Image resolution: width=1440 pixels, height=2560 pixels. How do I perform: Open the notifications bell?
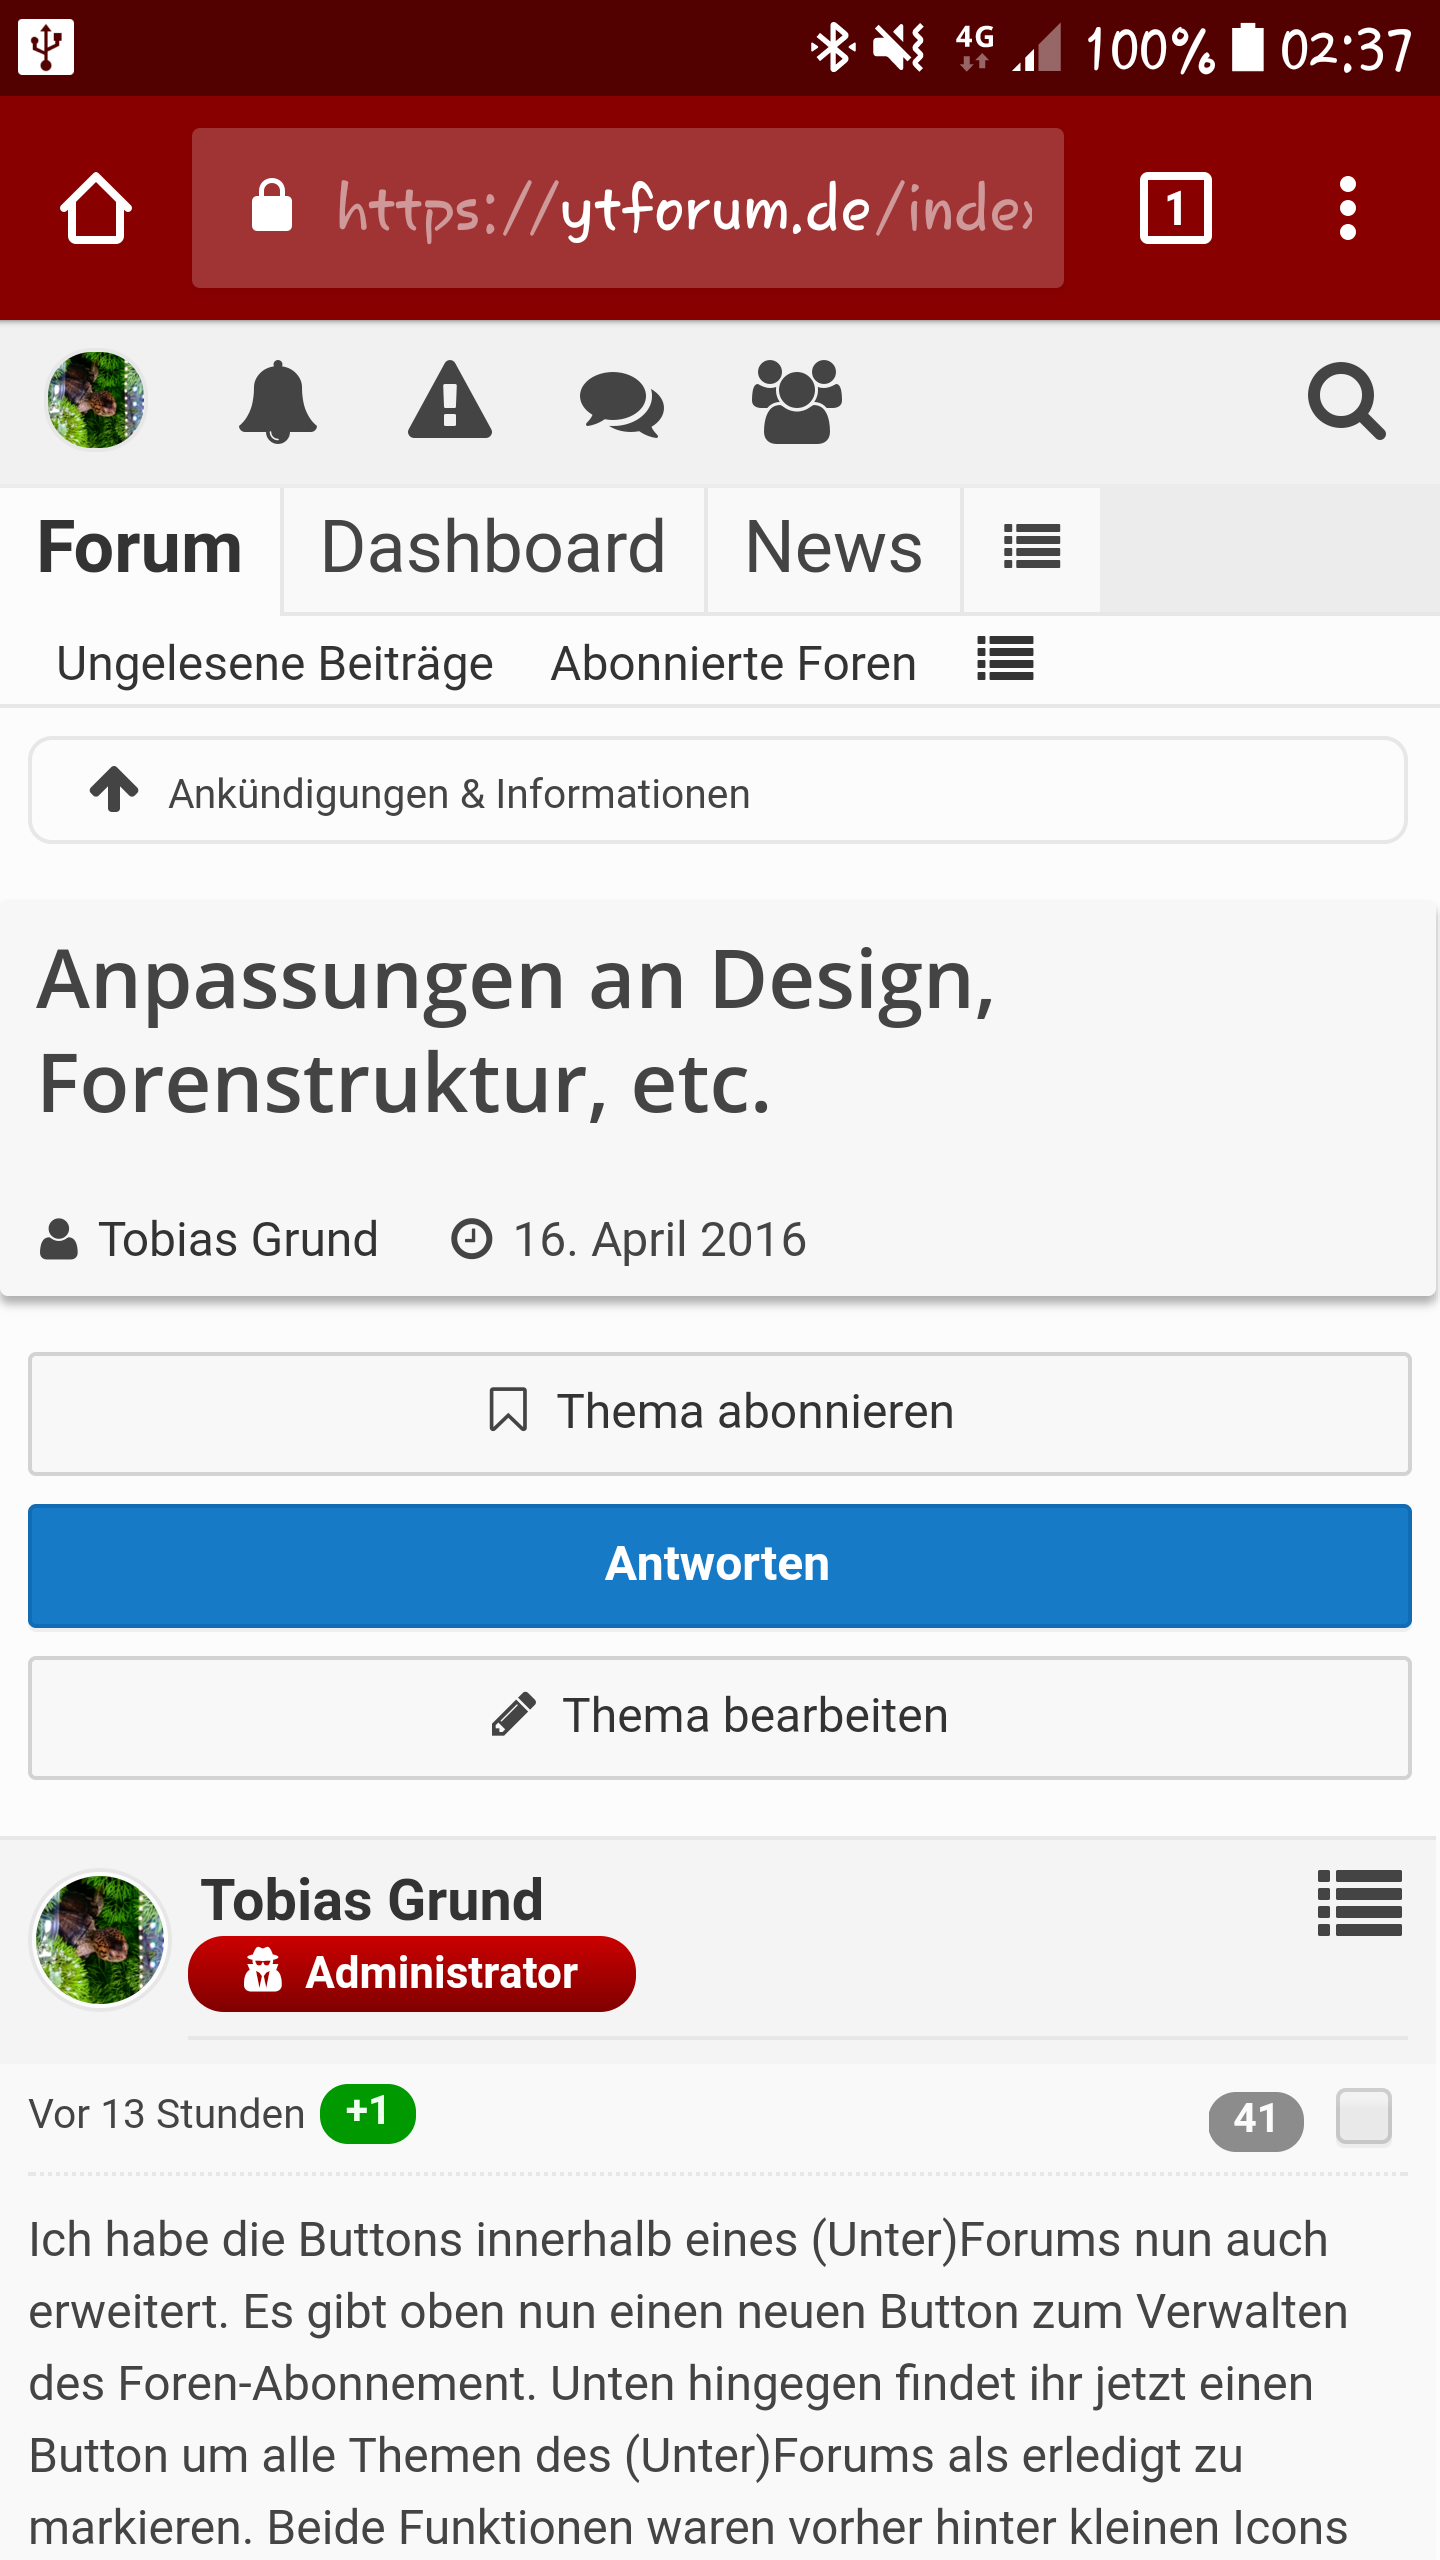(x=278, y=401)
